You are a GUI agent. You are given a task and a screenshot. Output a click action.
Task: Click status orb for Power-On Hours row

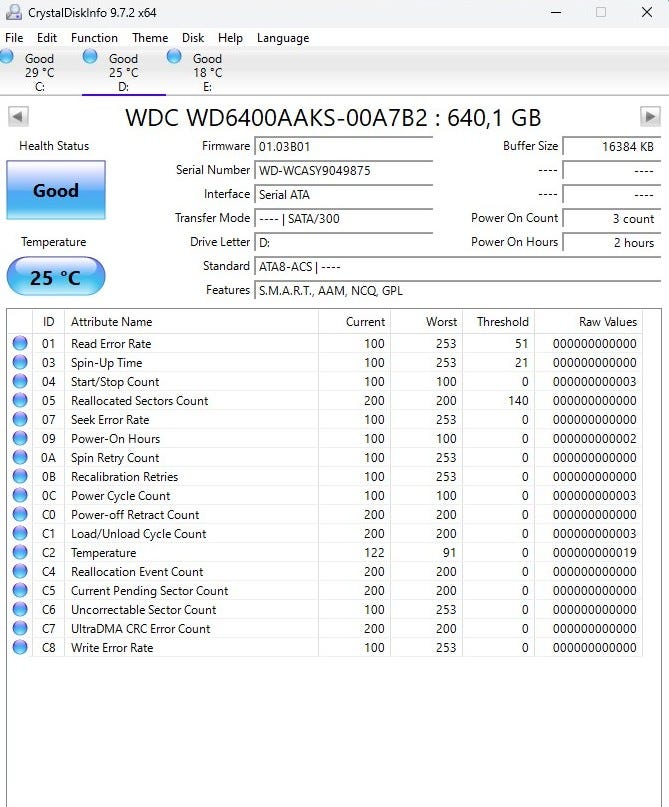[x=20, y=438]
